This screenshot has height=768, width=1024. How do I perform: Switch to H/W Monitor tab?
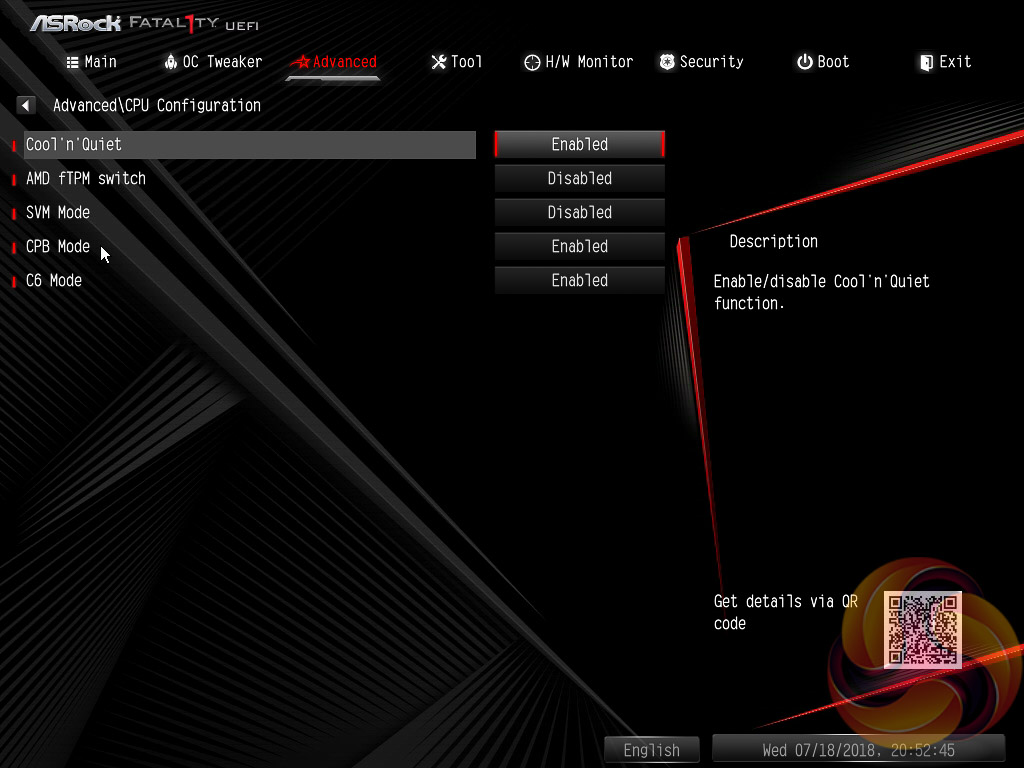click(x=579, y=62)
